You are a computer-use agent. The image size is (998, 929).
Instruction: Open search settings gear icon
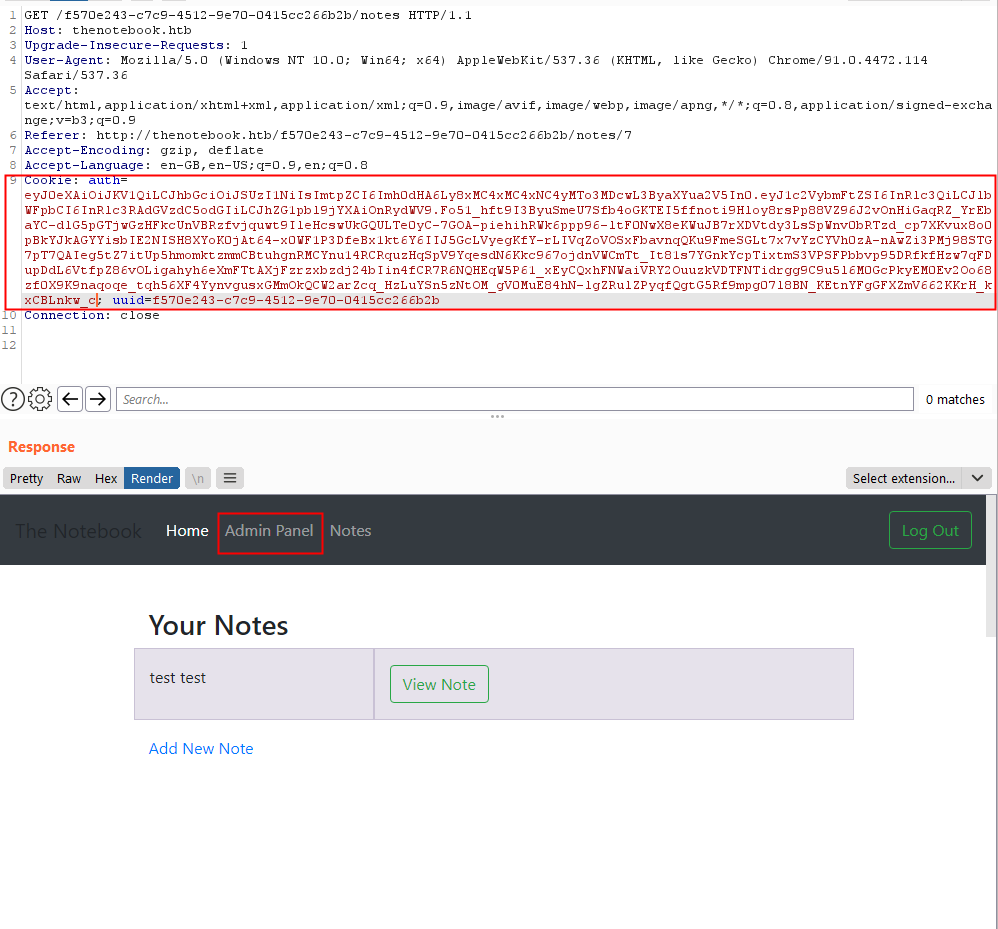(x=40, y=399)
